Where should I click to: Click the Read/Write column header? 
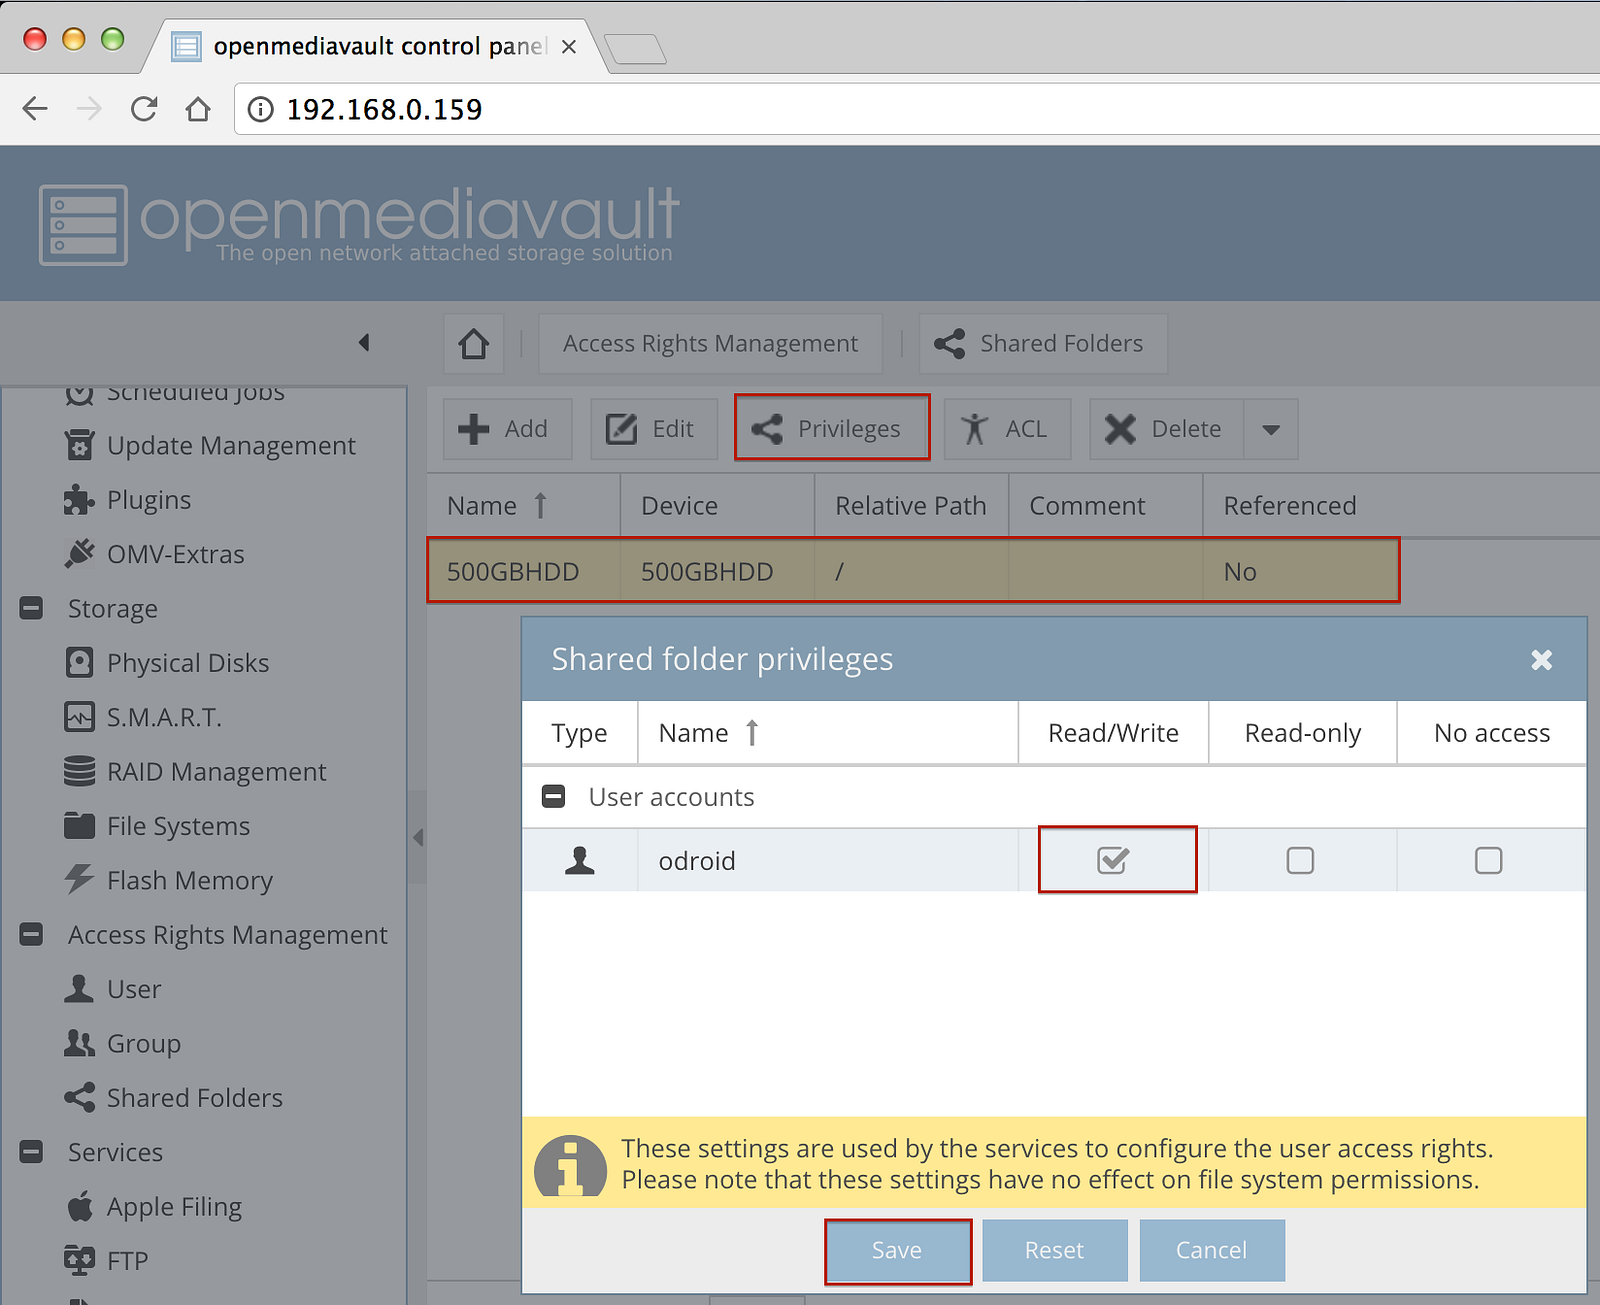point(1113,733)
